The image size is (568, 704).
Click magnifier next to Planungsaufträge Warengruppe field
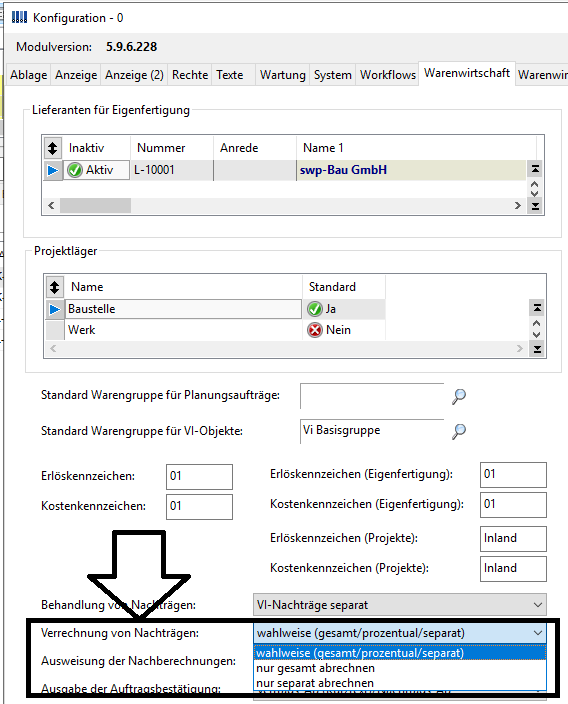click(458, 396)
